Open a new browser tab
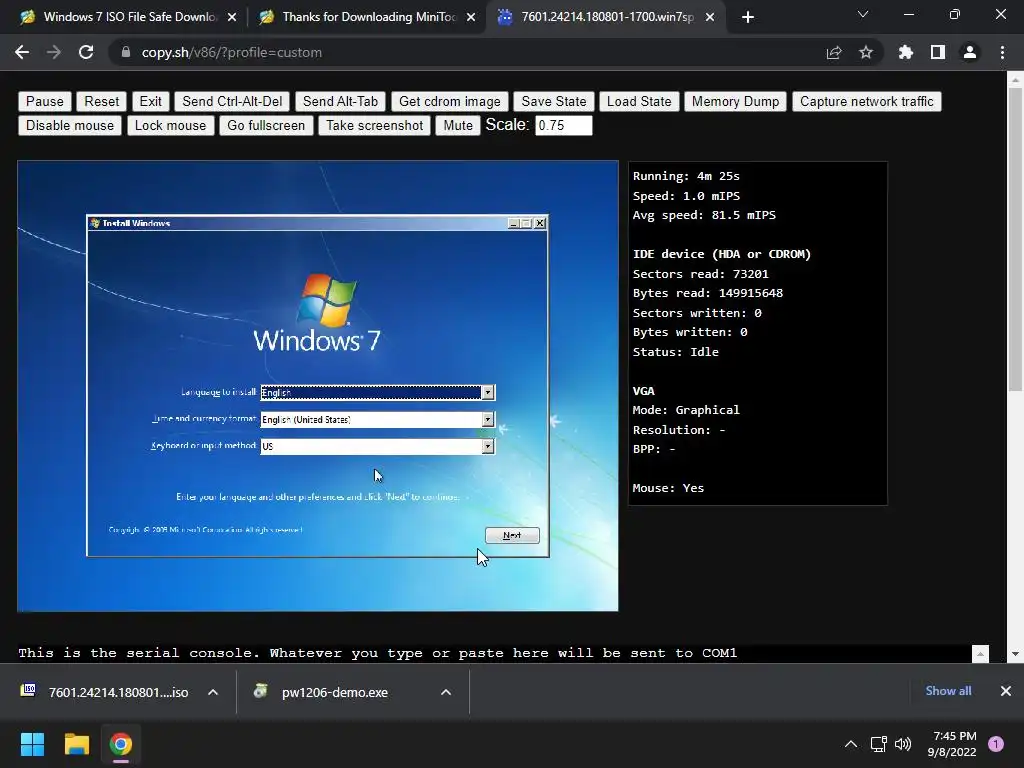This screenshot has height=768, width=1024. [748, 17]
